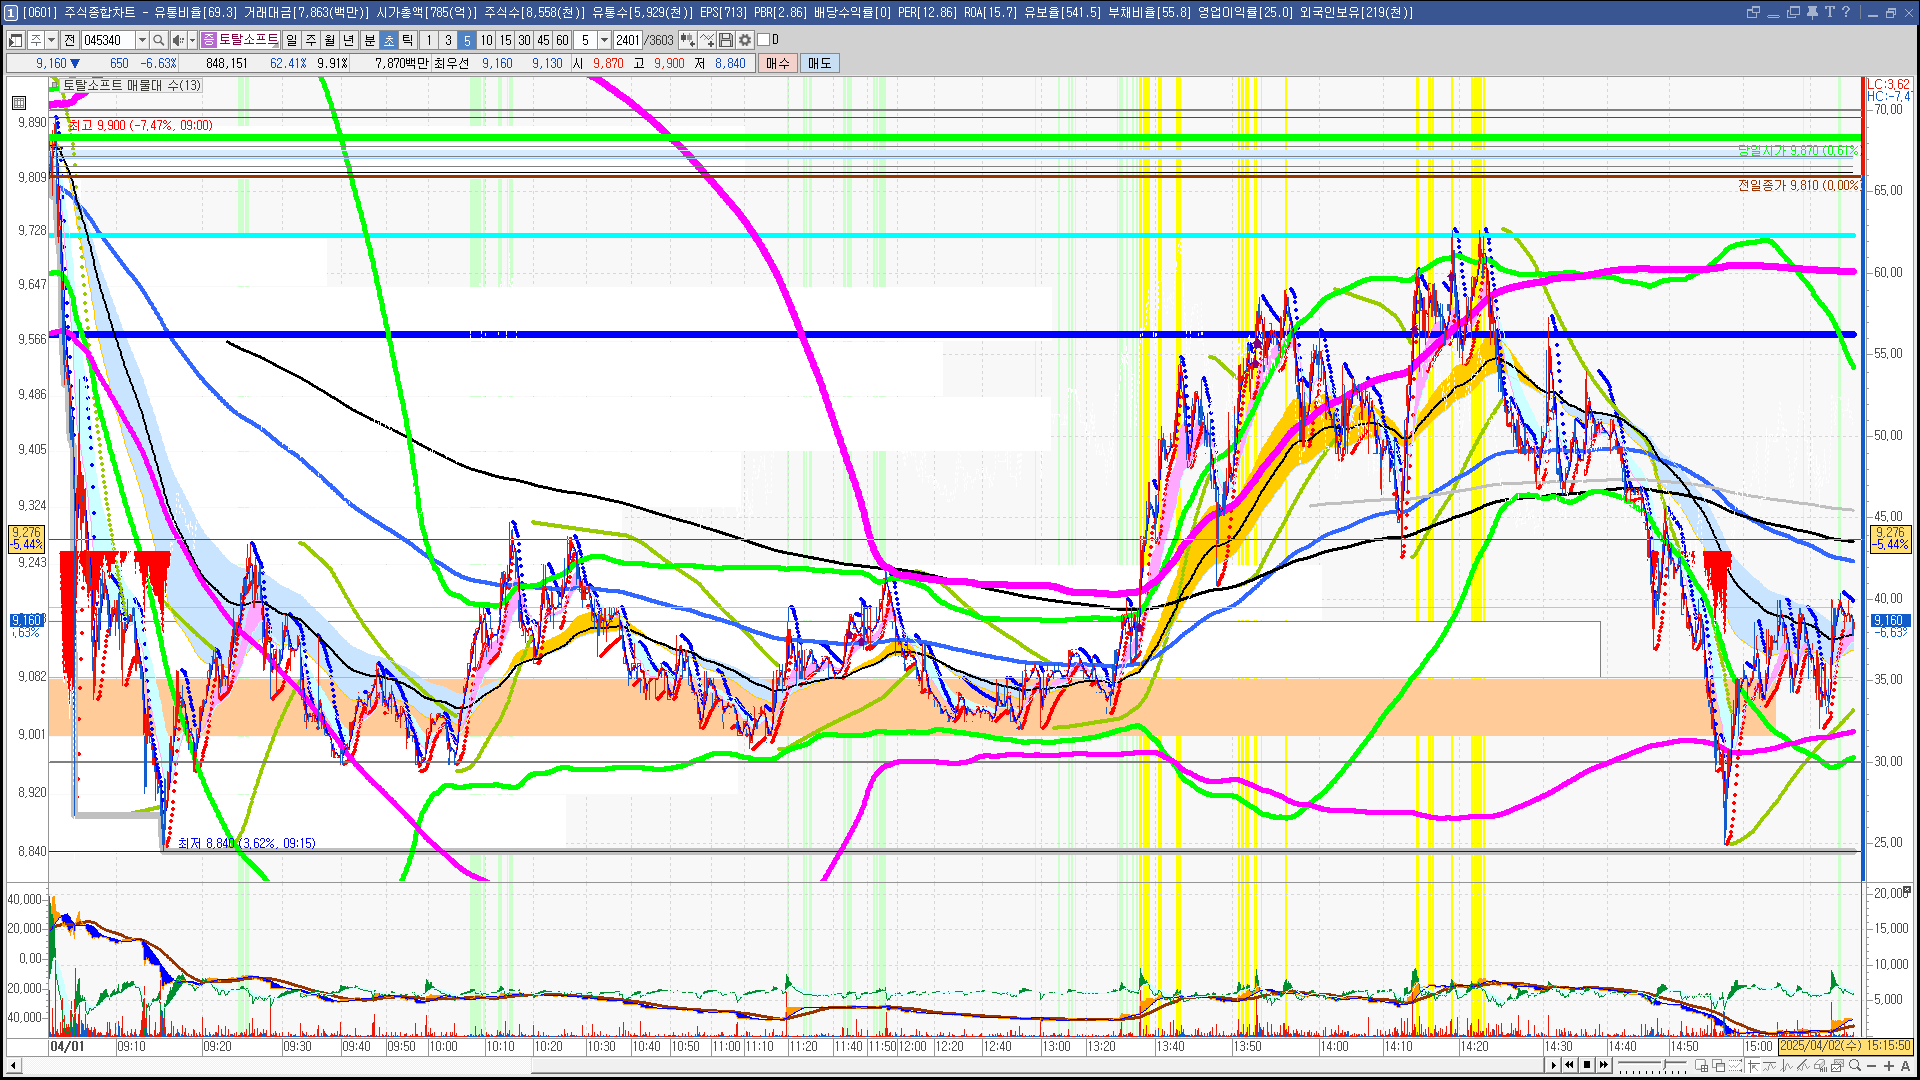Click the data grid icon on chart's left
Screen dimensions: 1920x1080
(19, 103)
